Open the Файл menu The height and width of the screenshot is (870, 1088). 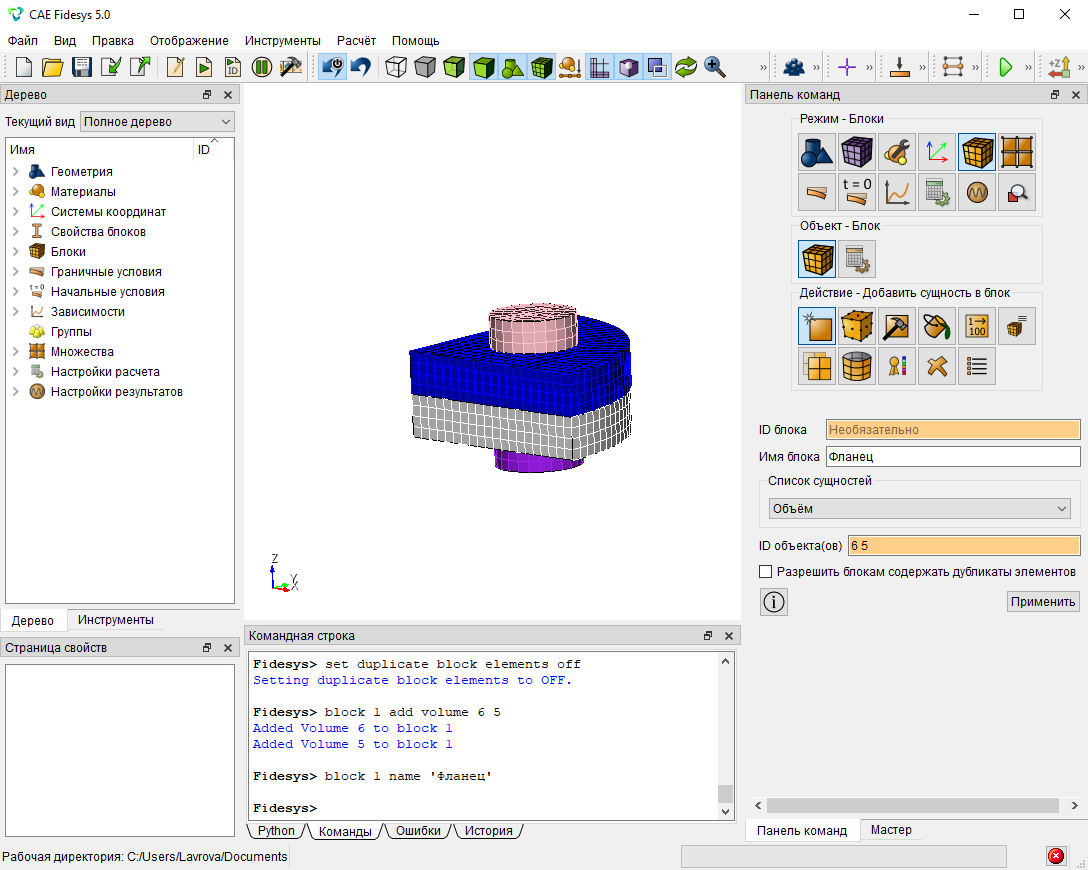click(x=23, y=41)
